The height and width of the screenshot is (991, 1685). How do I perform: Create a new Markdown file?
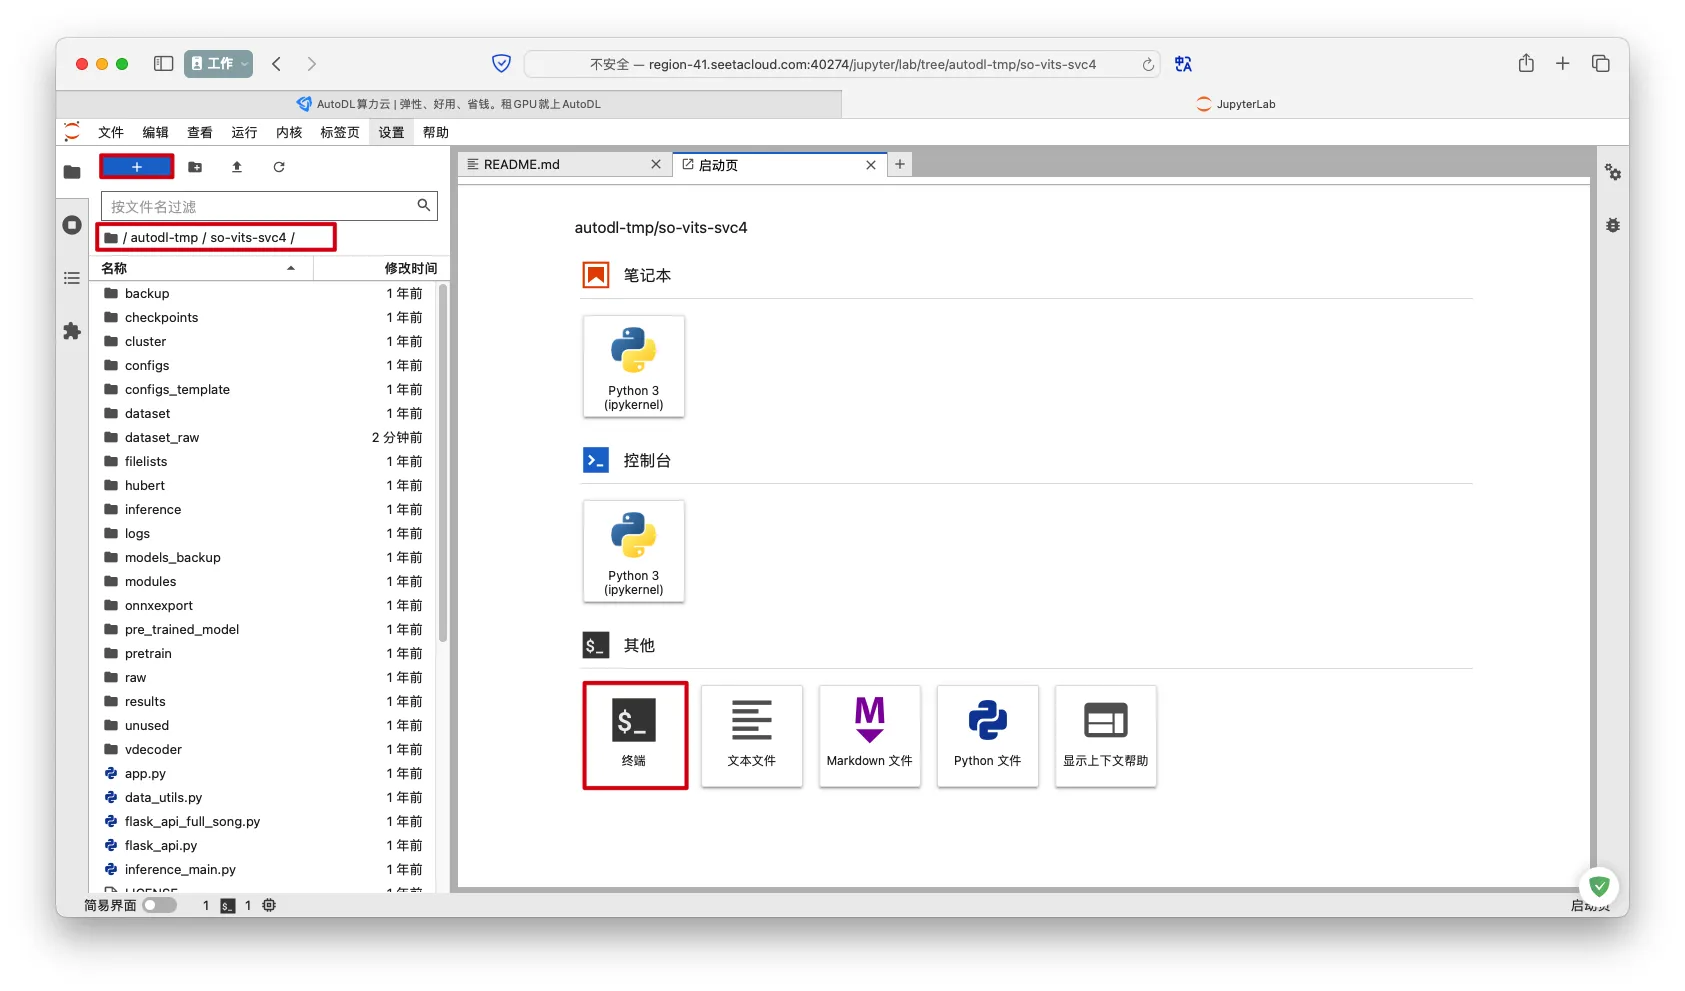click(869, 735)
